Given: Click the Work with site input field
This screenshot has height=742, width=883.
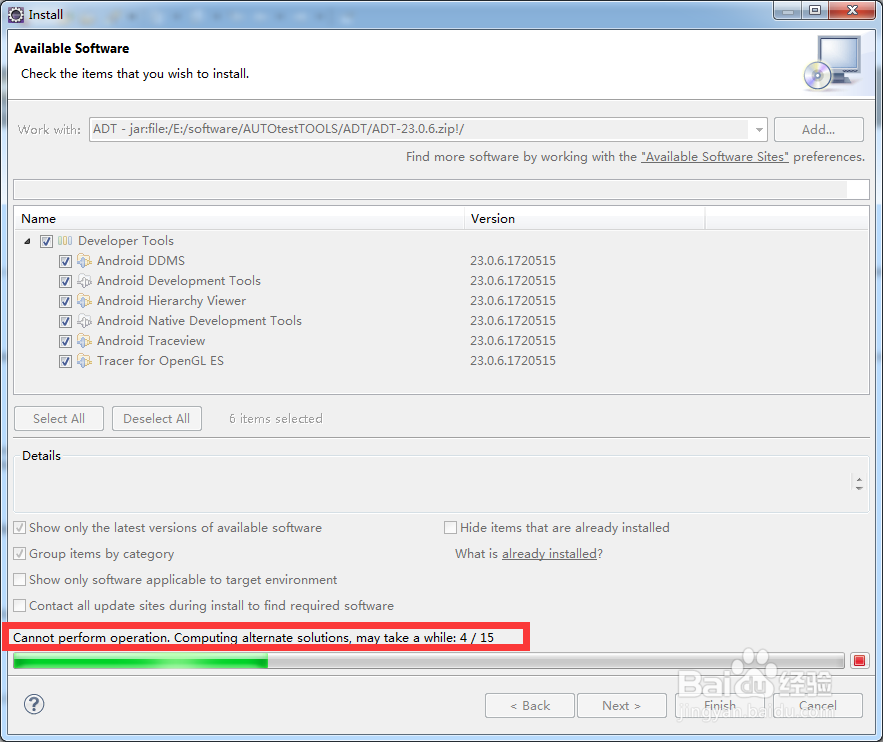Looking at the screenshot, I should (x=420, y=129).
